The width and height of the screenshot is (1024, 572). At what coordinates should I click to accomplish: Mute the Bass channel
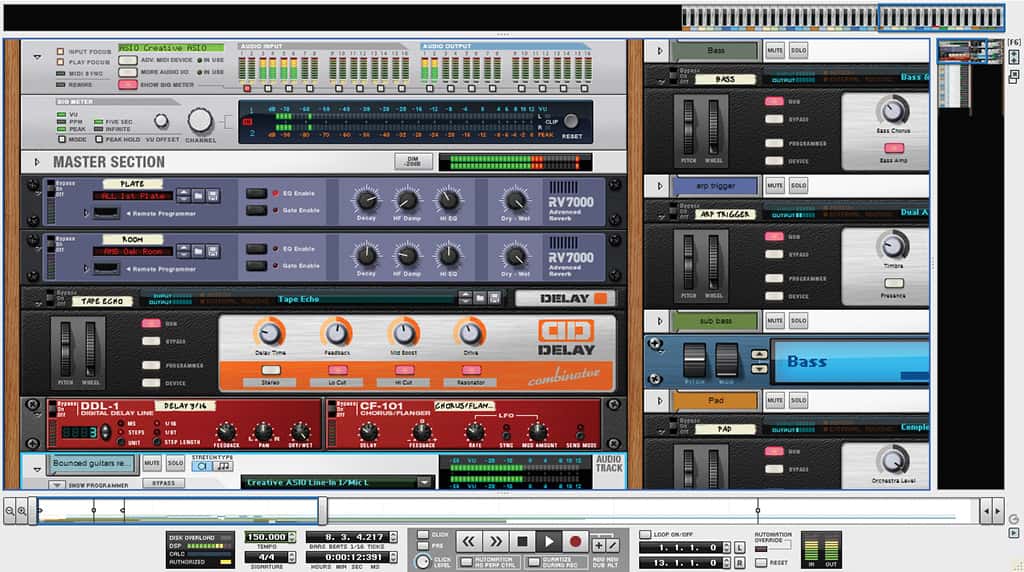775,50
